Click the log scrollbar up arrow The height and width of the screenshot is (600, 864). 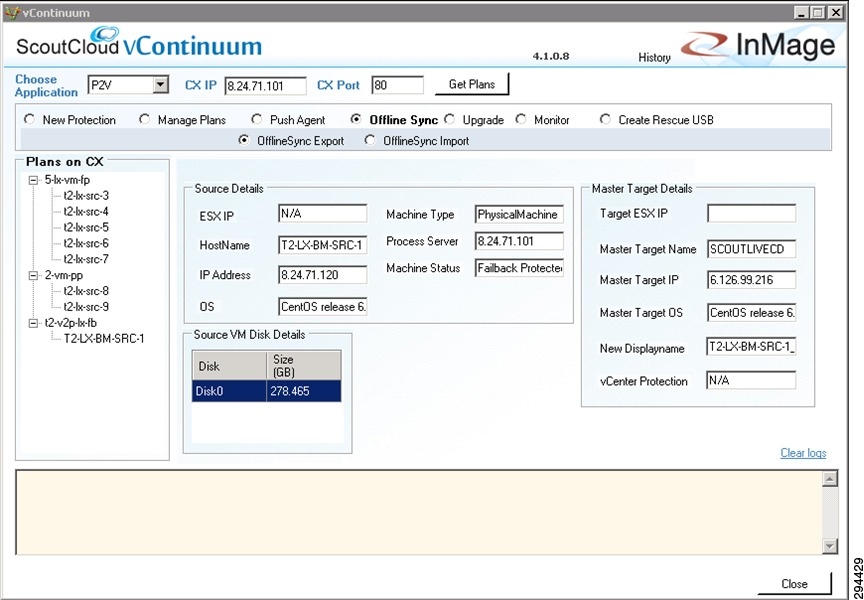[x=829, y=479]
